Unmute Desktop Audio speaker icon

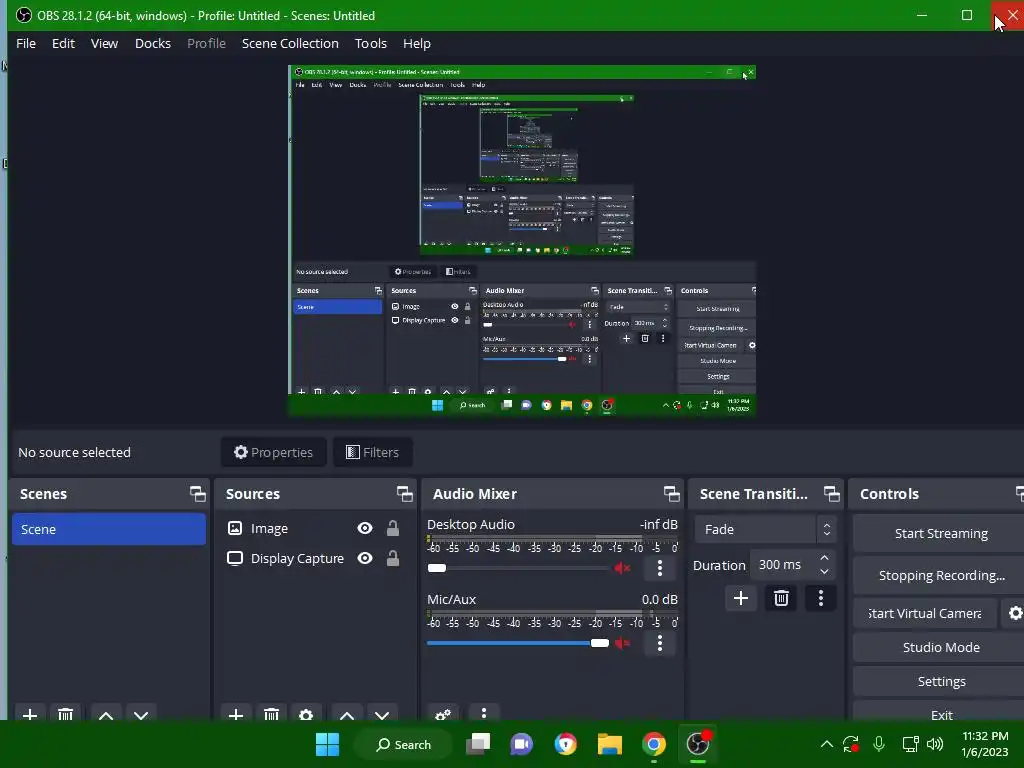622,568
